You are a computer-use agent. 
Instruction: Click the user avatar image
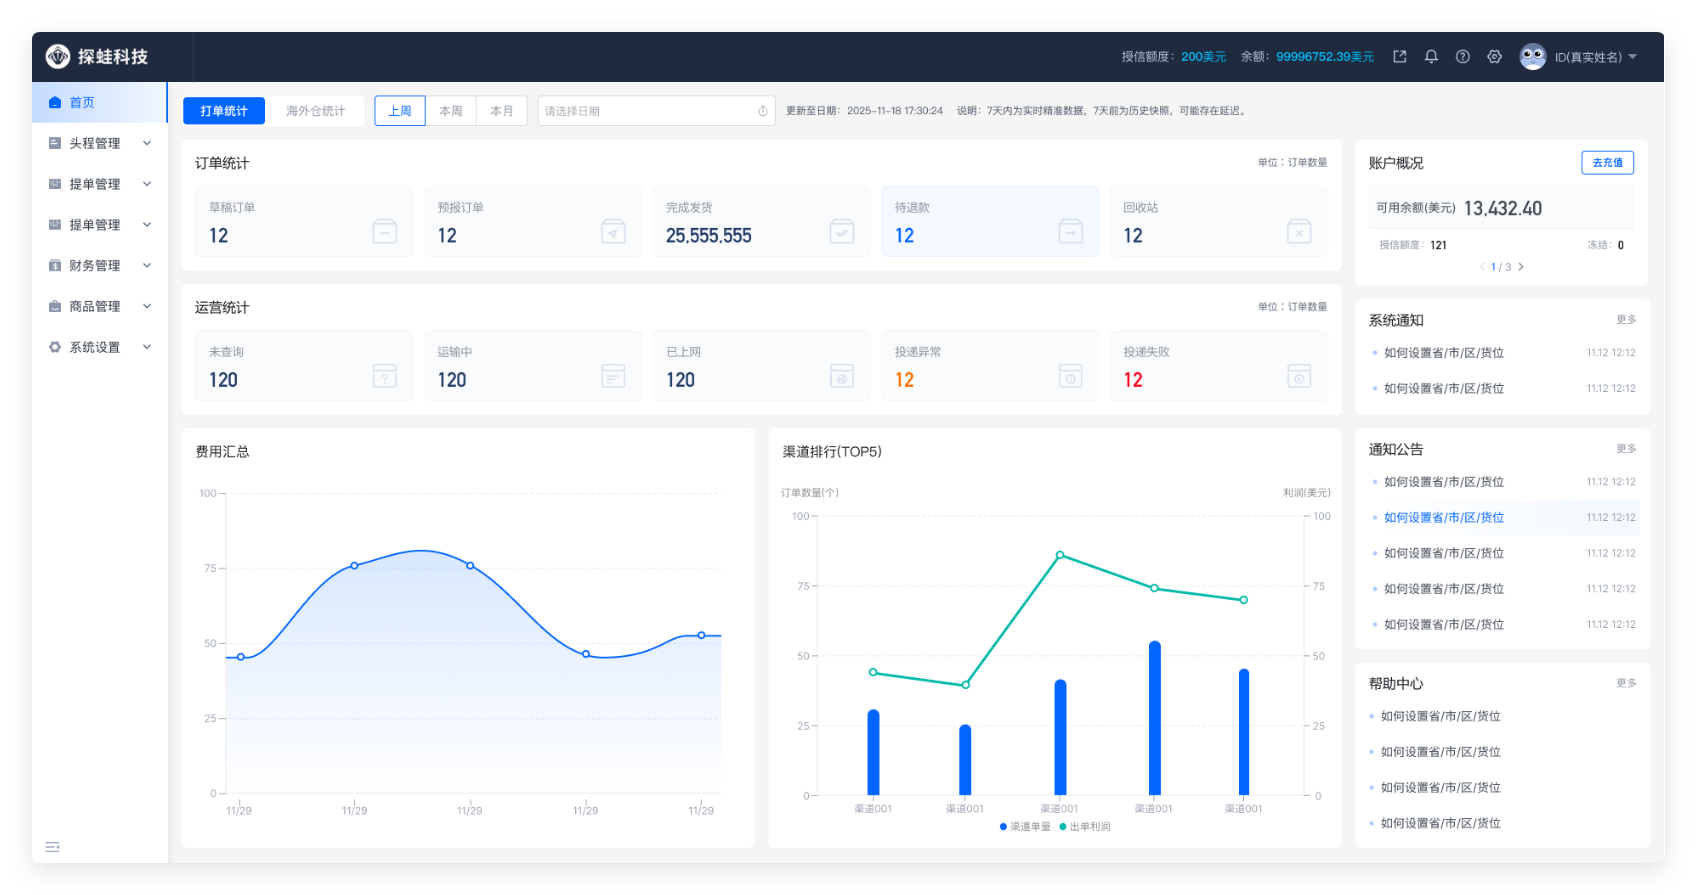point(1532,57)
